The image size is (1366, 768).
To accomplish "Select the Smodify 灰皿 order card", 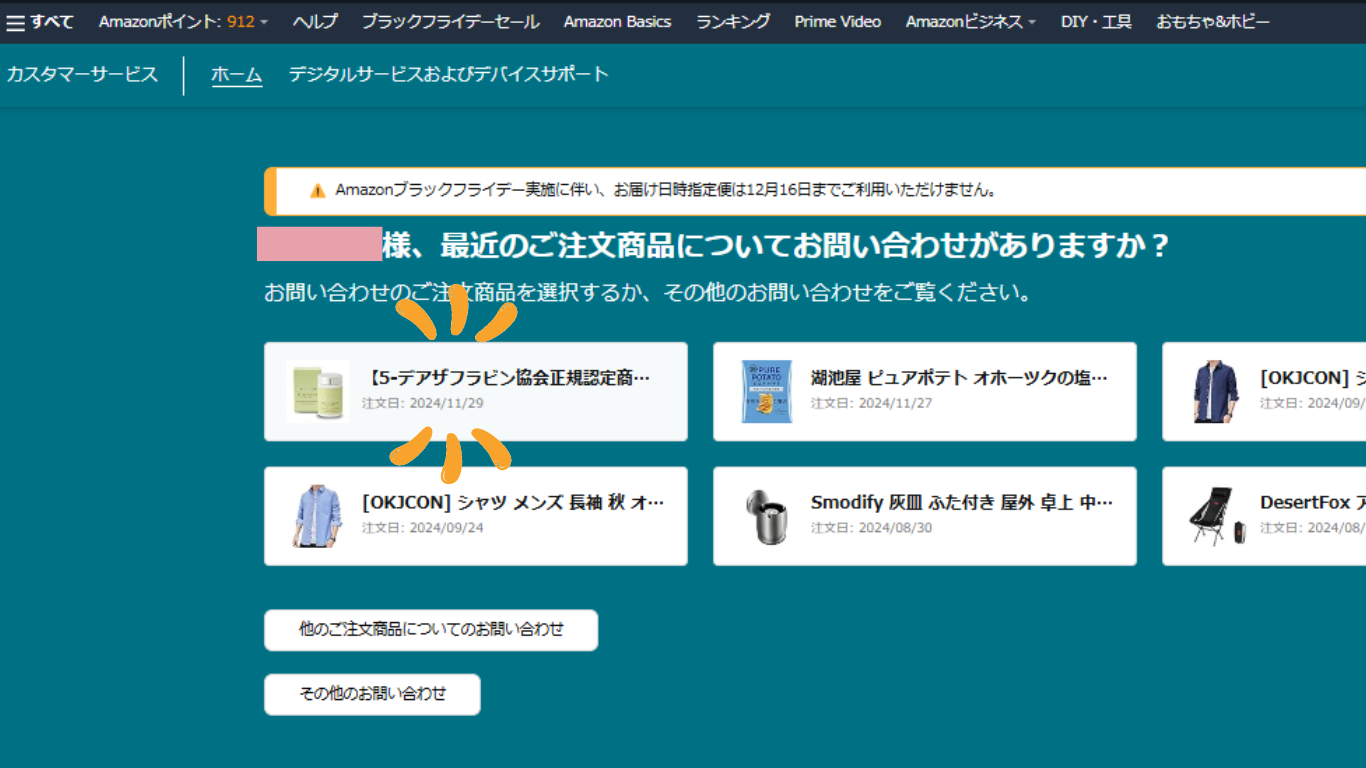I will point(925,516).
